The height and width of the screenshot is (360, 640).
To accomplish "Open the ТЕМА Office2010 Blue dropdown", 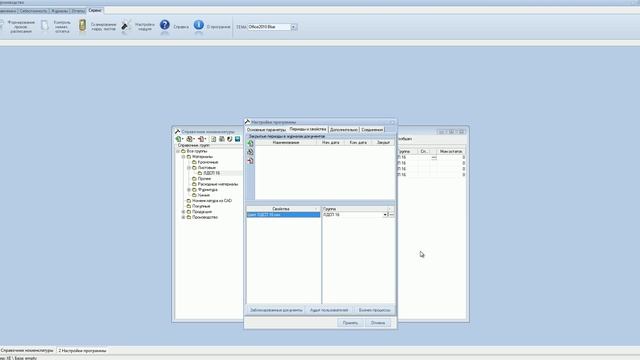I will 293,27.
